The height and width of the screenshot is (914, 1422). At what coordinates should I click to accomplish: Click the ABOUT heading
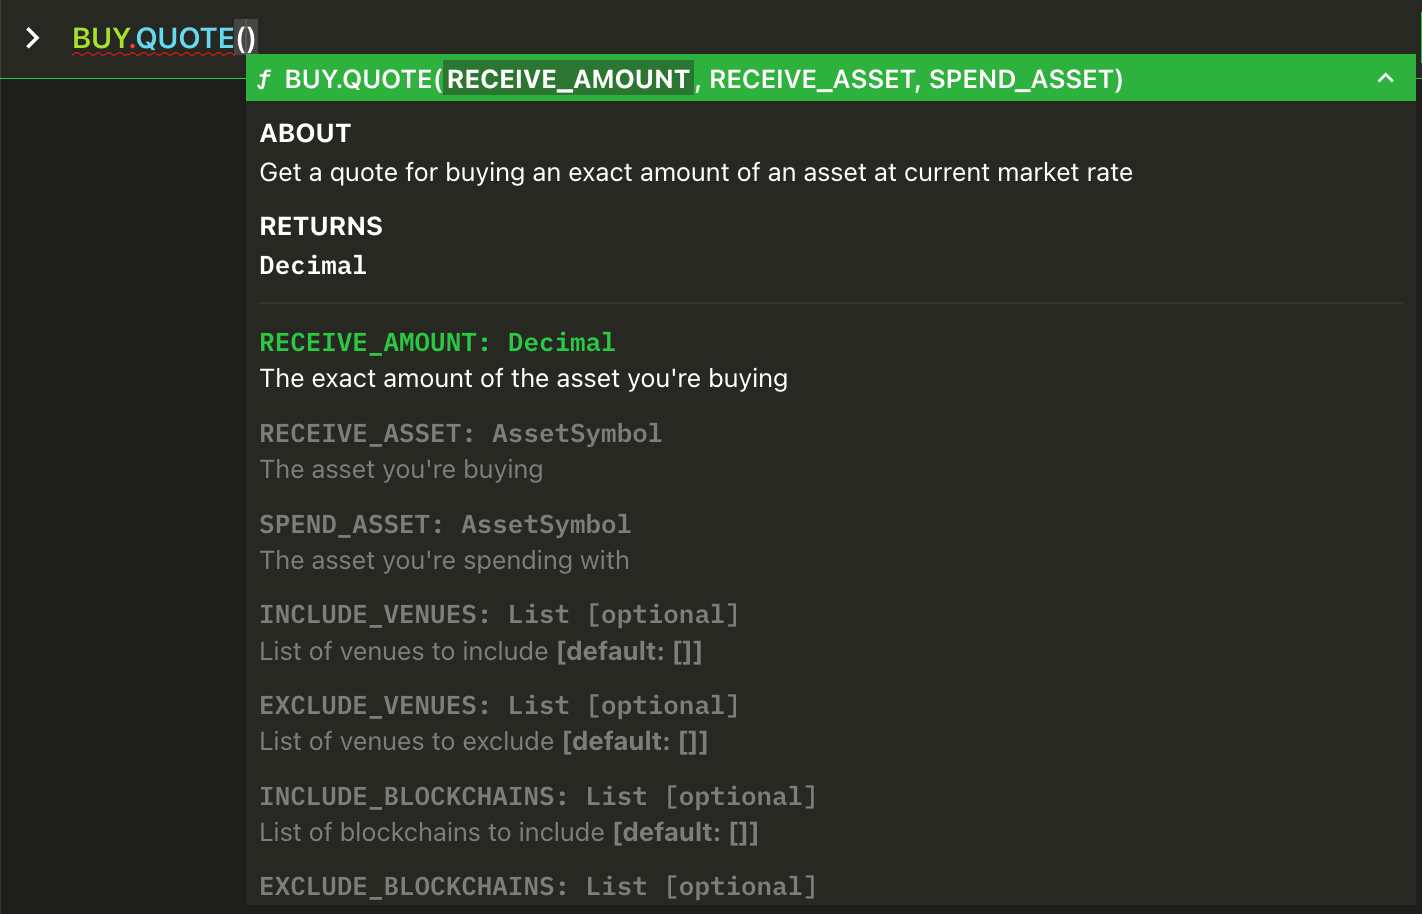pos(305,133)
